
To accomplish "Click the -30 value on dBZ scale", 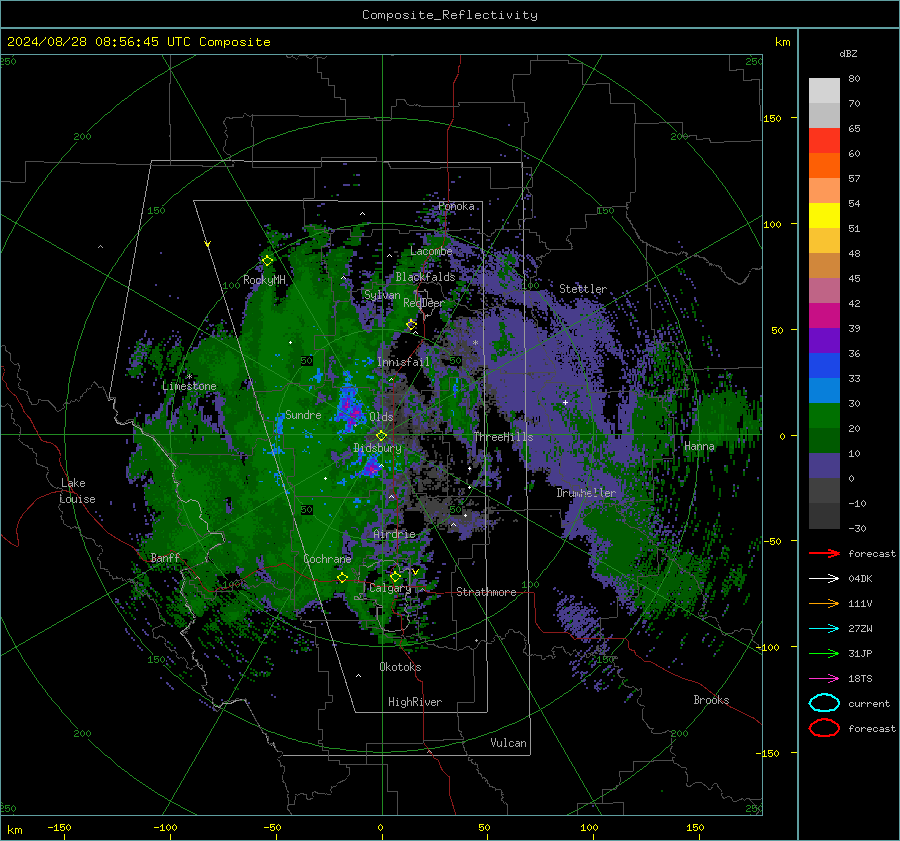I will click(x=858, y=528).
